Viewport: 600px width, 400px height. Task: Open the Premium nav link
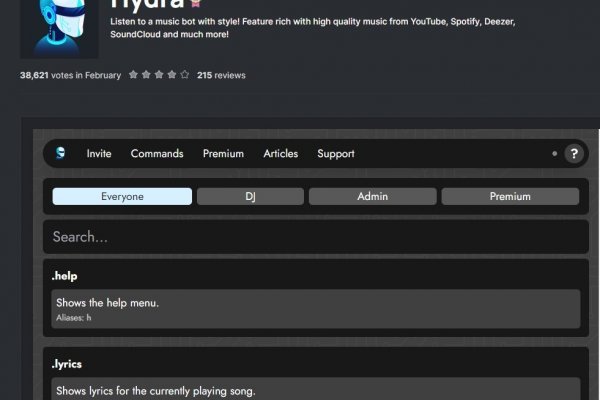(223, 154)
